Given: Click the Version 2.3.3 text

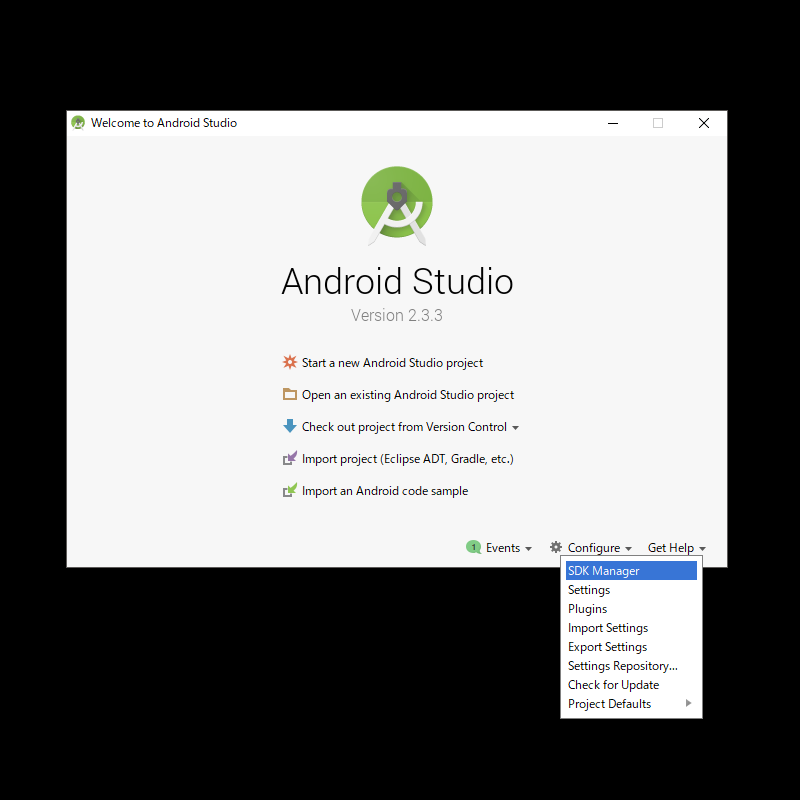Looking at the screenshot, I should pyautogui.click(x=396, y=315).
